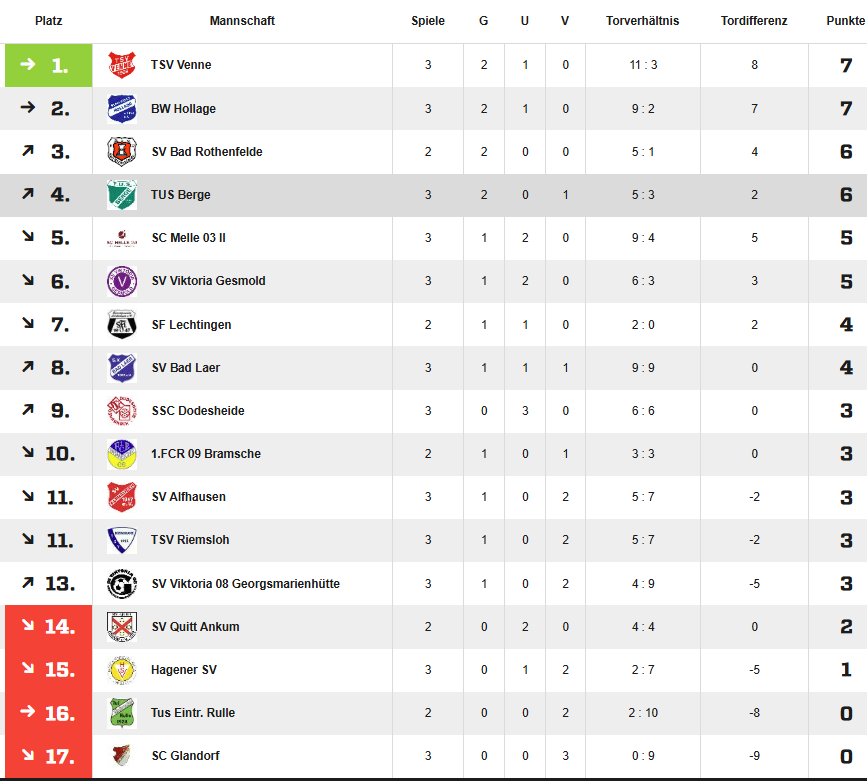Image resolution: width=867 pixels, height=781 pixels.
Task: Sort by the Tordifferenz column header
Action: point(754,21)
